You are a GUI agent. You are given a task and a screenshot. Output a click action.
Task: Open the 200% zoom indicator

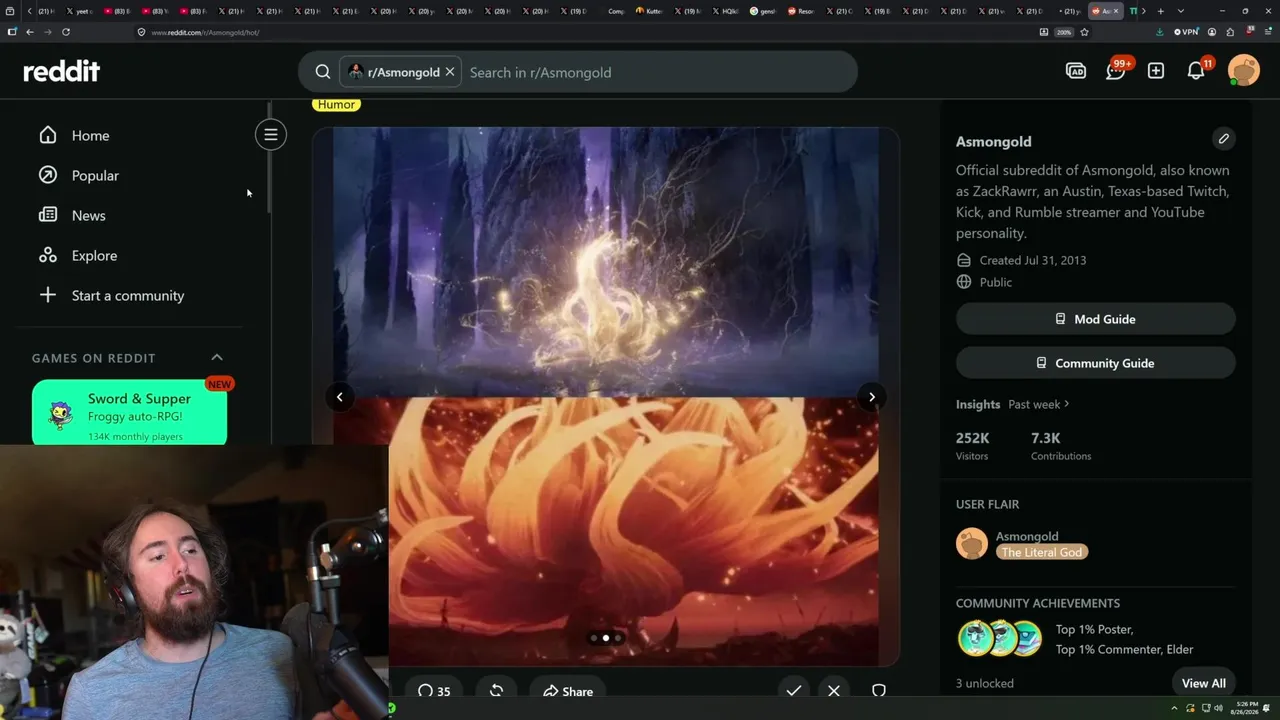click(1064, 32)
